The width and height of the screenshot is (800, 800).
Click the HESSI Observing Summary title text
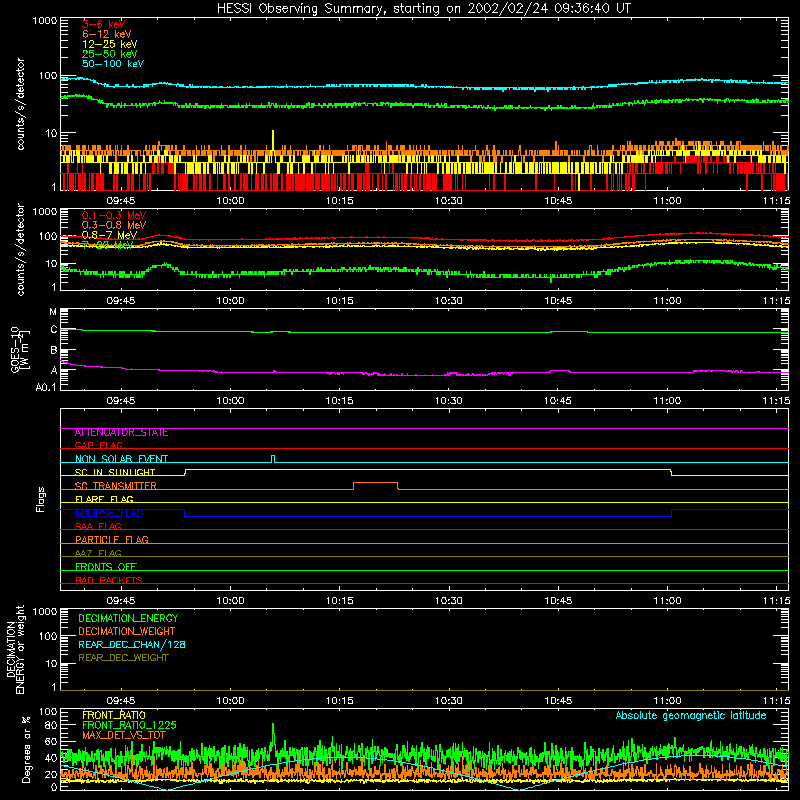point(423,8)
